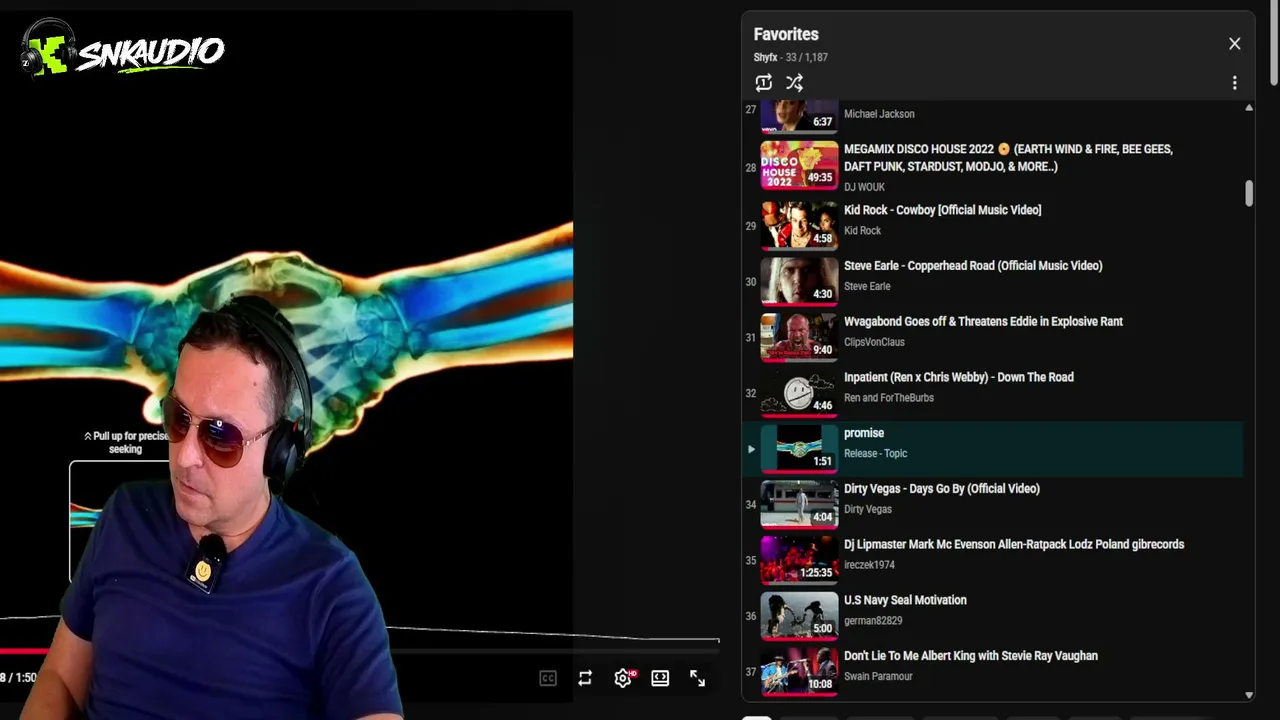This screenshot has height=720, width=1280.
Task: Open the Copperhead Road video thumbnail
Action: pos(799,281)
